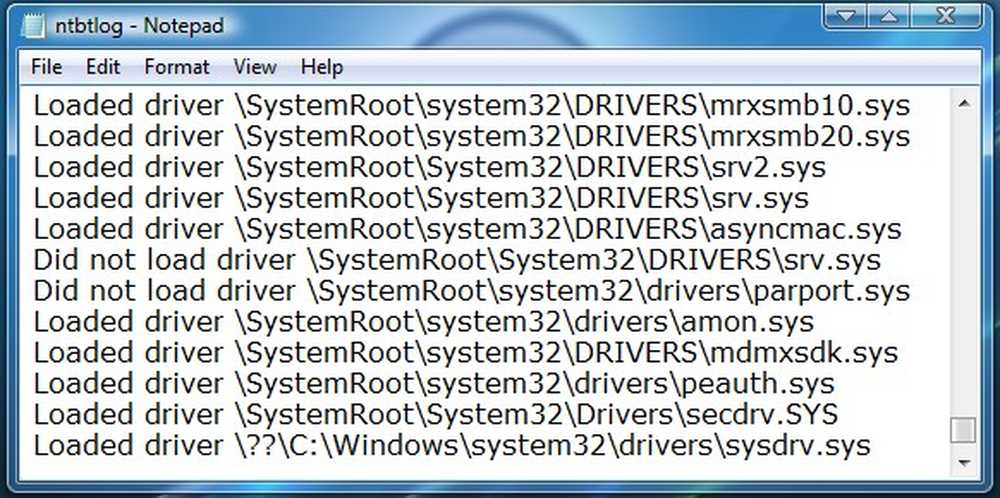Open the Edit menu
Viewport: 1000px width, 498px height.
tap(102, 68)
